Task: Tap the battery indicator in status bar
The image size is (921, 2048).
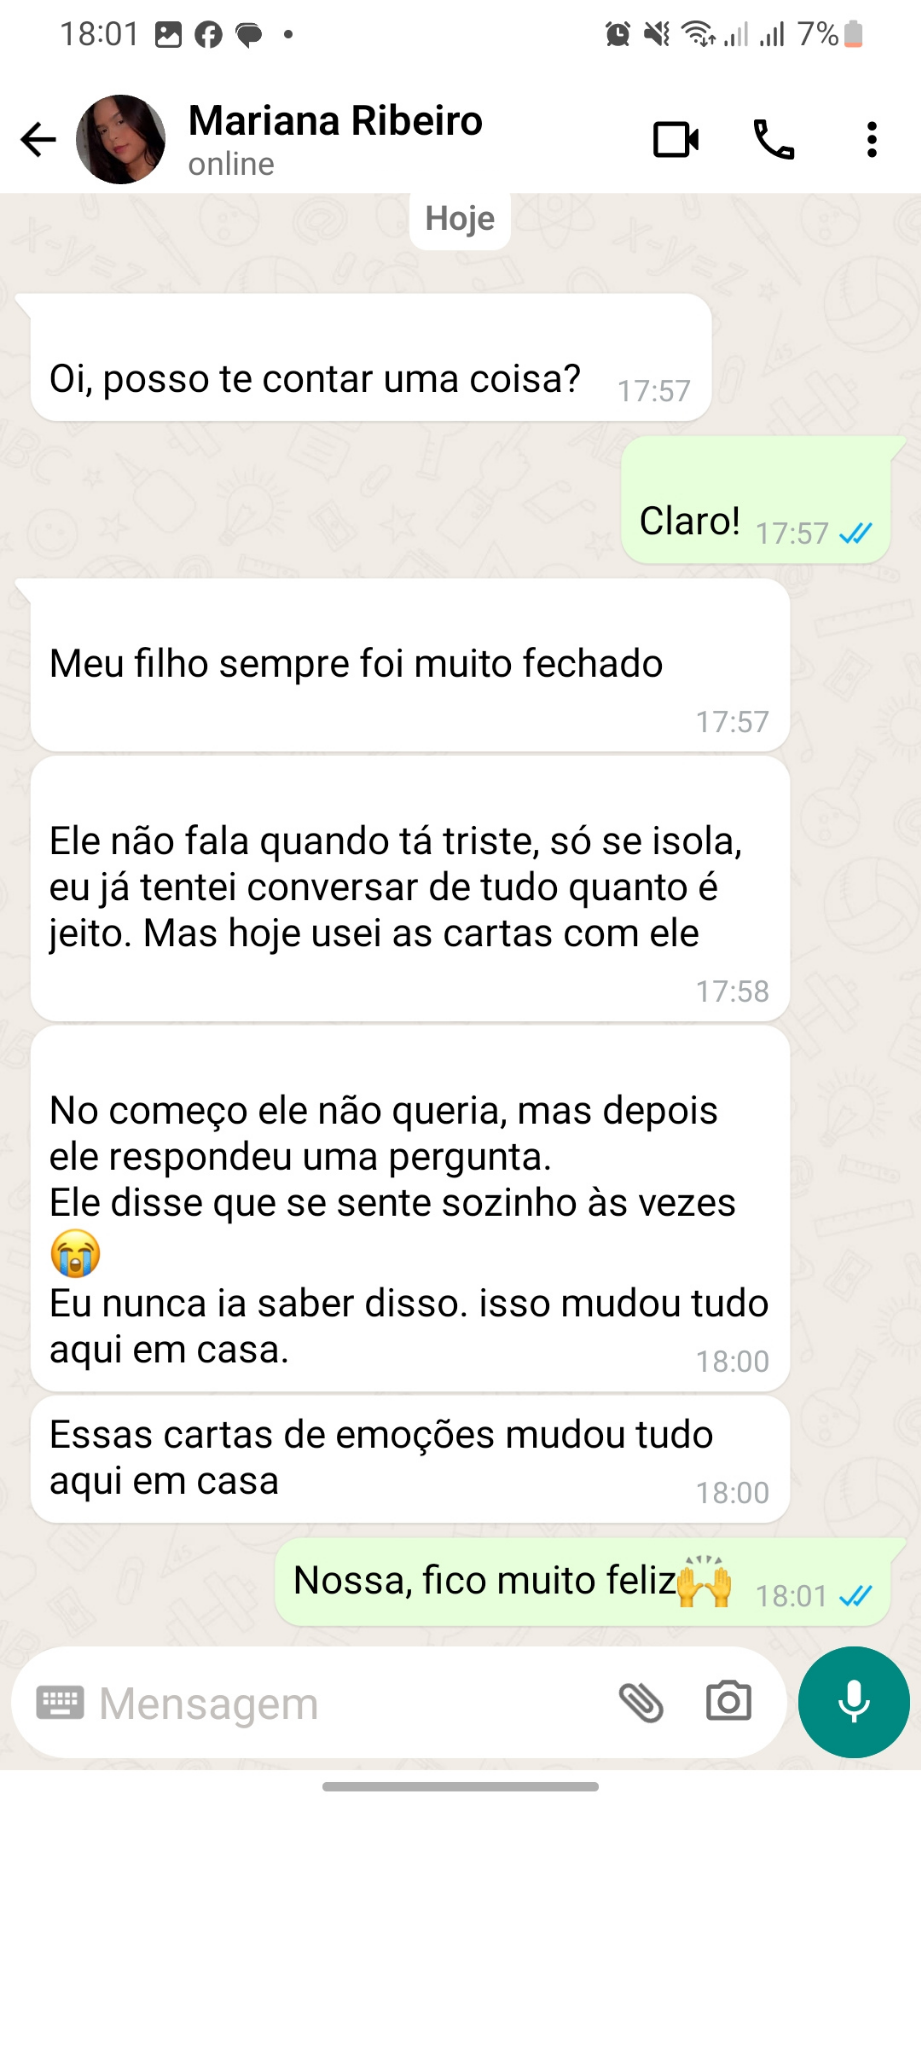Action: tap(853, 34)
